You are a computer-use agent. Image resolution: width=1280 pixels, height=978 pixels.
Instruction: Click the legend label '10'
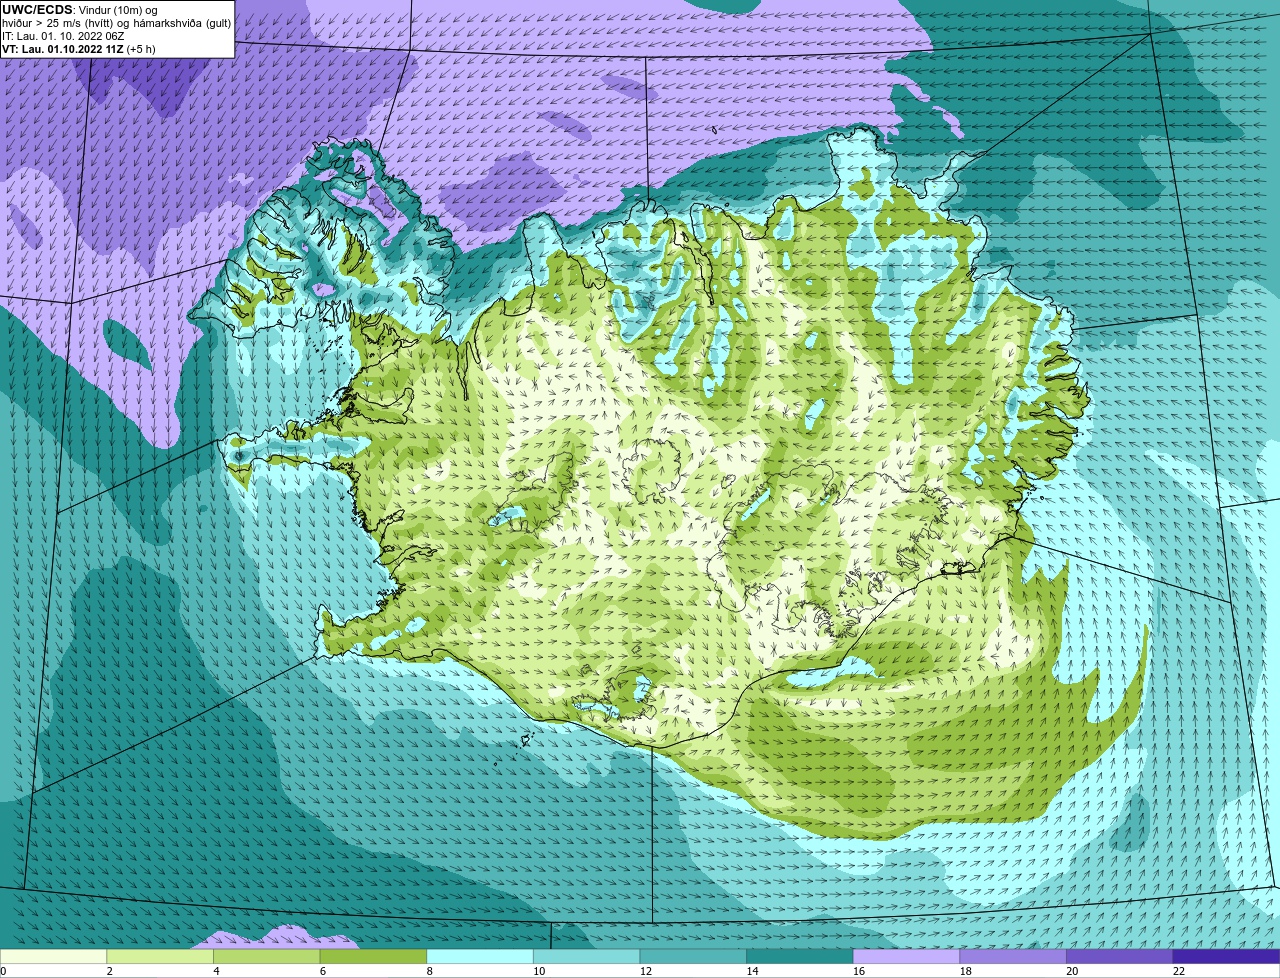pos(539,971)
